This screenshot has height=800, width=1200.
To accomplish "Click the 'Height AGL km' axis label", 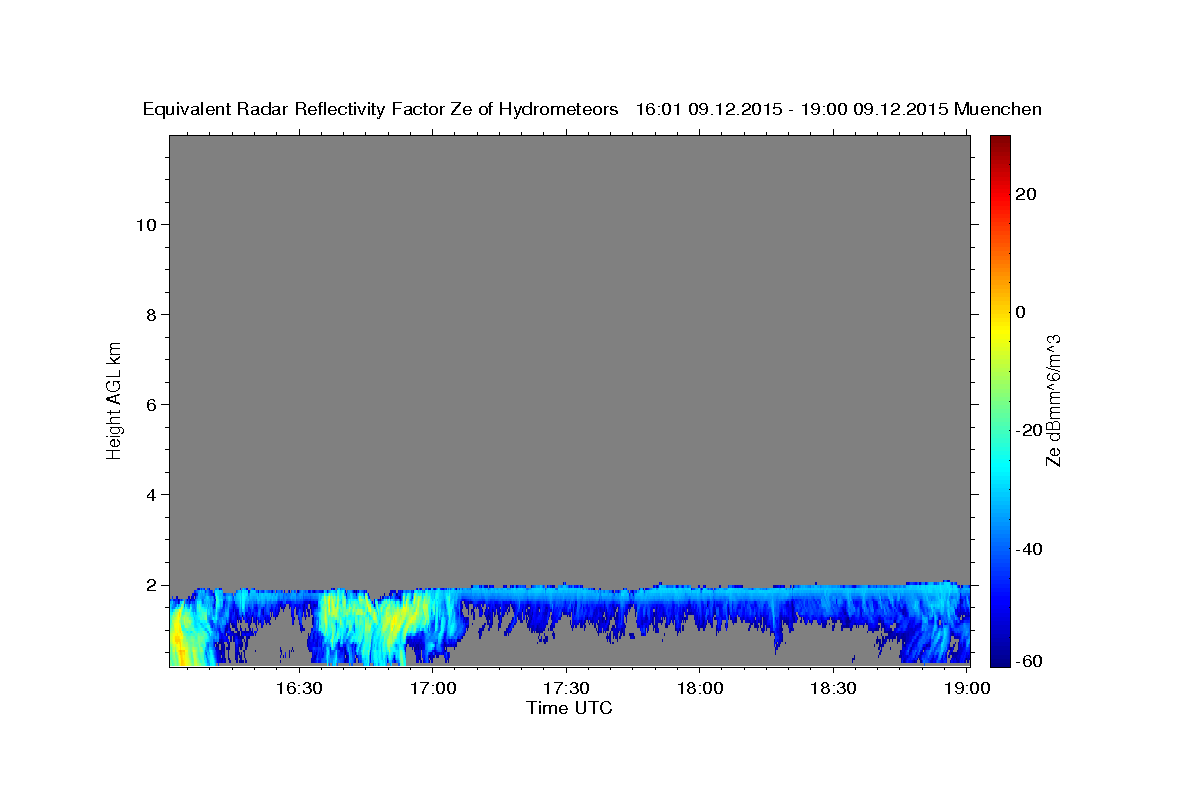I will tap(114, 399).
